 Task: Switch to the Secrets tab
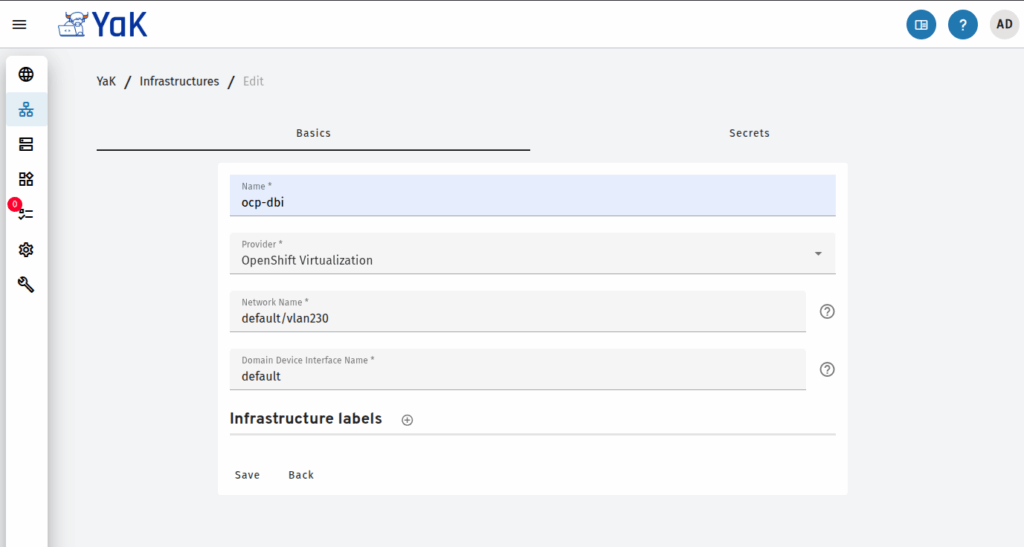(x=749, y=133)
